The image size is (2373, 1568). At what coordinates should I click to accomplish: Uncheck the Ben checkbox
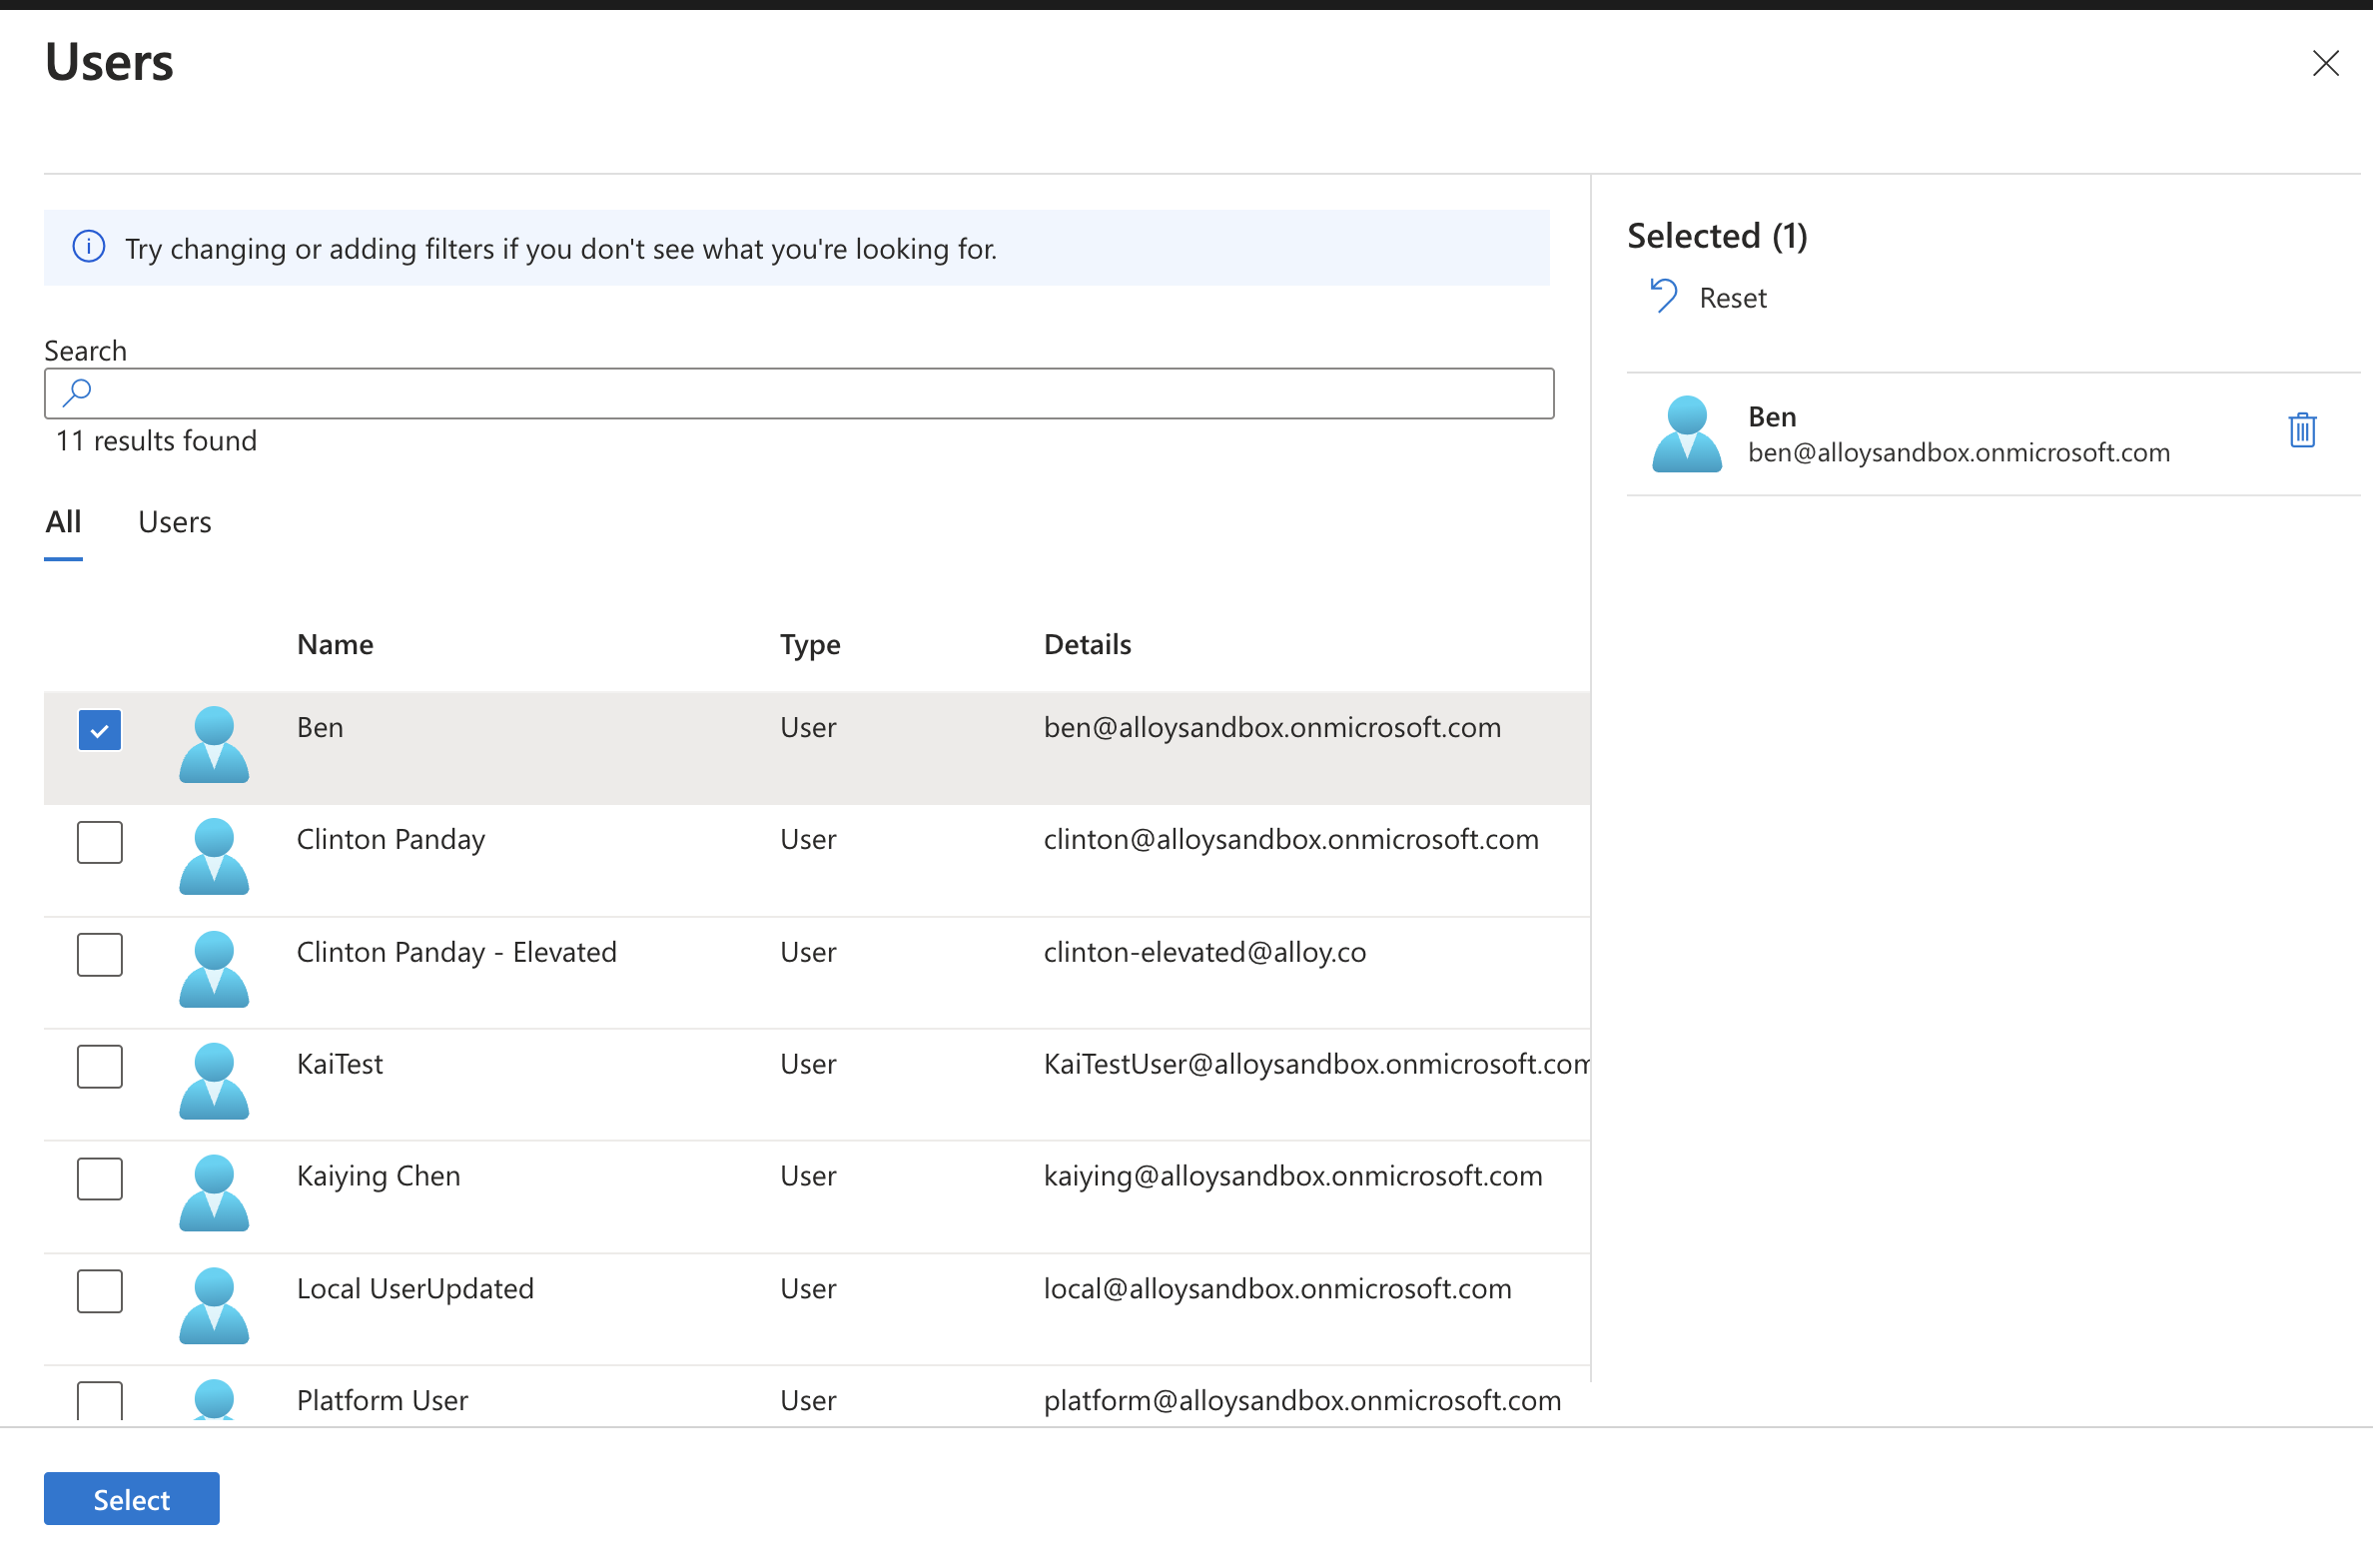100,730
